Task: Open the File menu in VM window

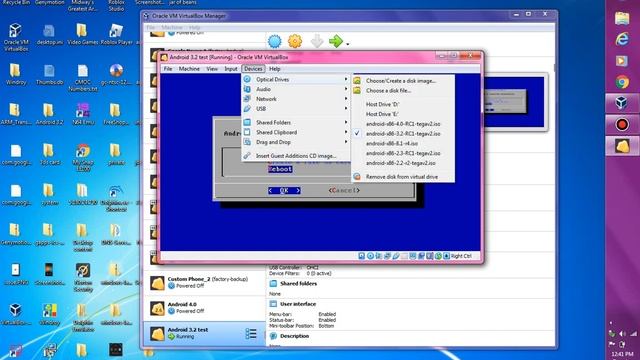Action: pos(168,69)
